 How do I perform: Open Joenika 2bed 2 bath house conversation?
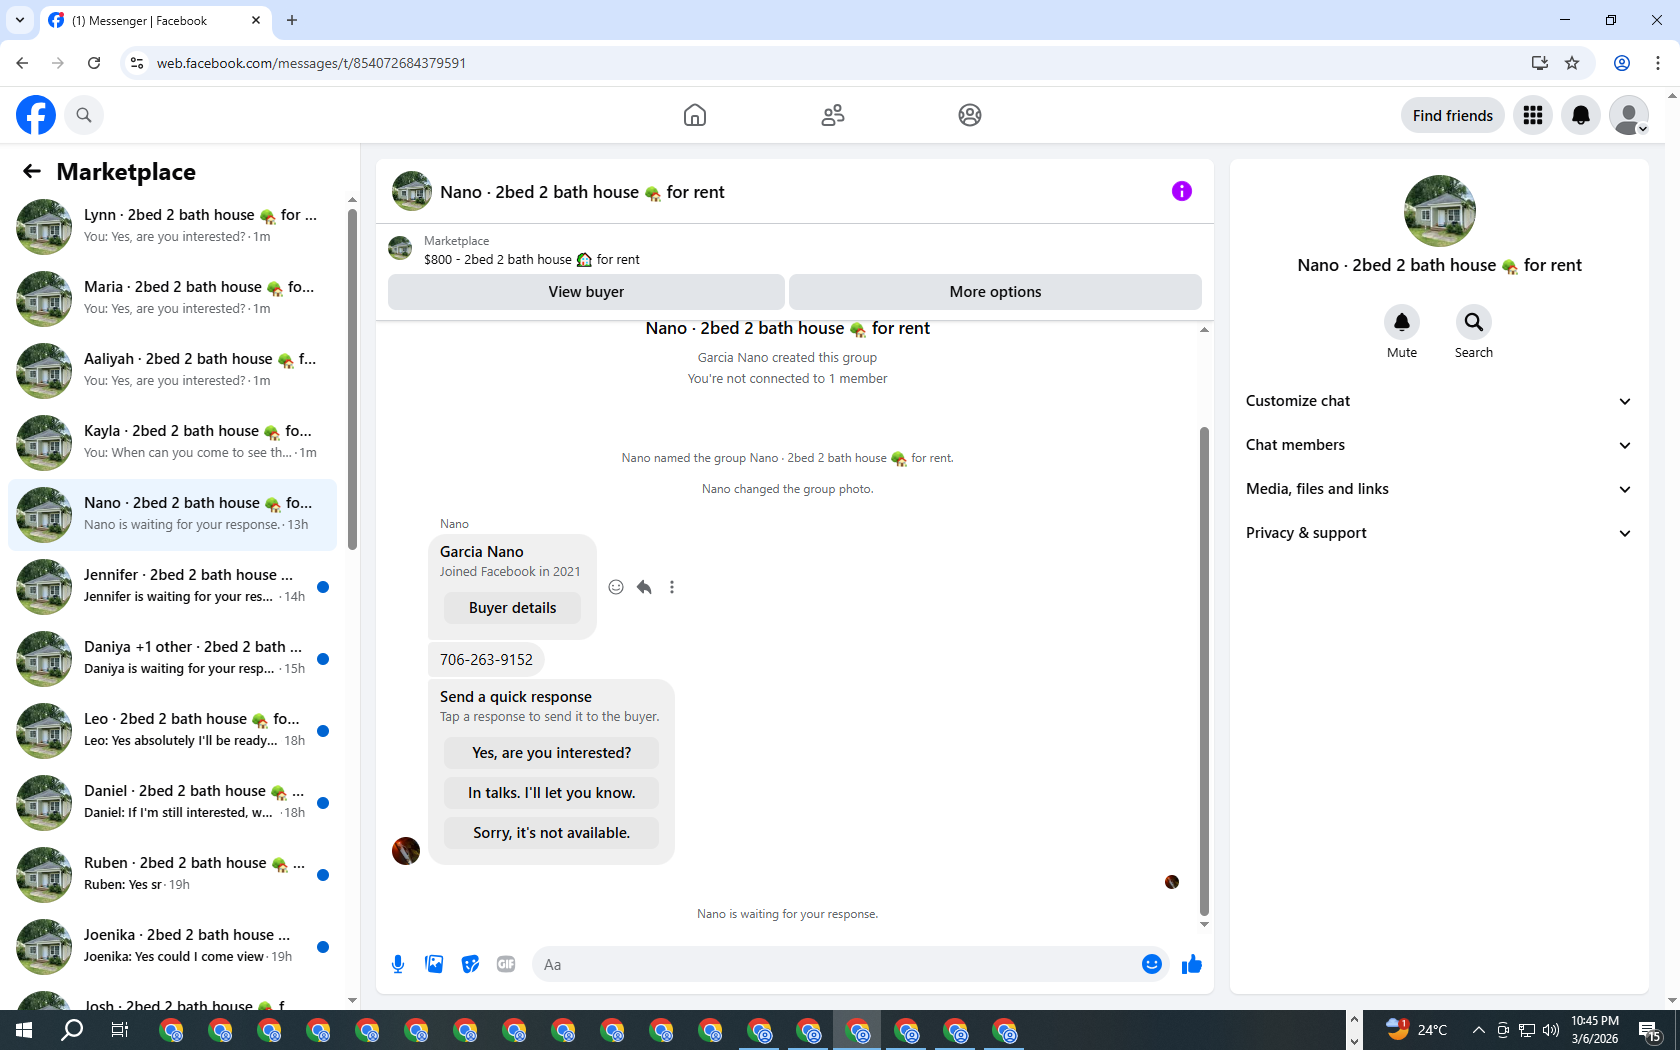(x=172, y=947)
